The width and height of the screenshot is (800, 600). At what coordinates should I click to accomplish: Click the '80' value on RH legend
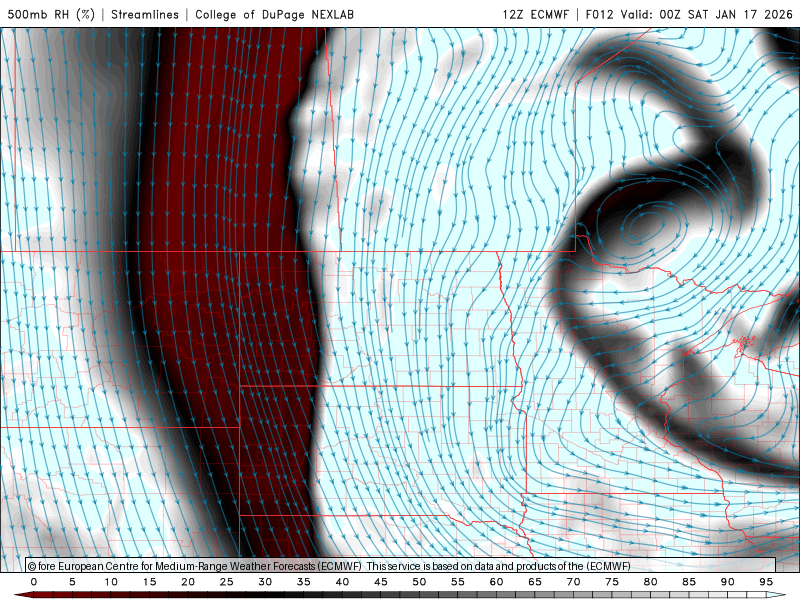pyautogui.click(x=651, y=582)
